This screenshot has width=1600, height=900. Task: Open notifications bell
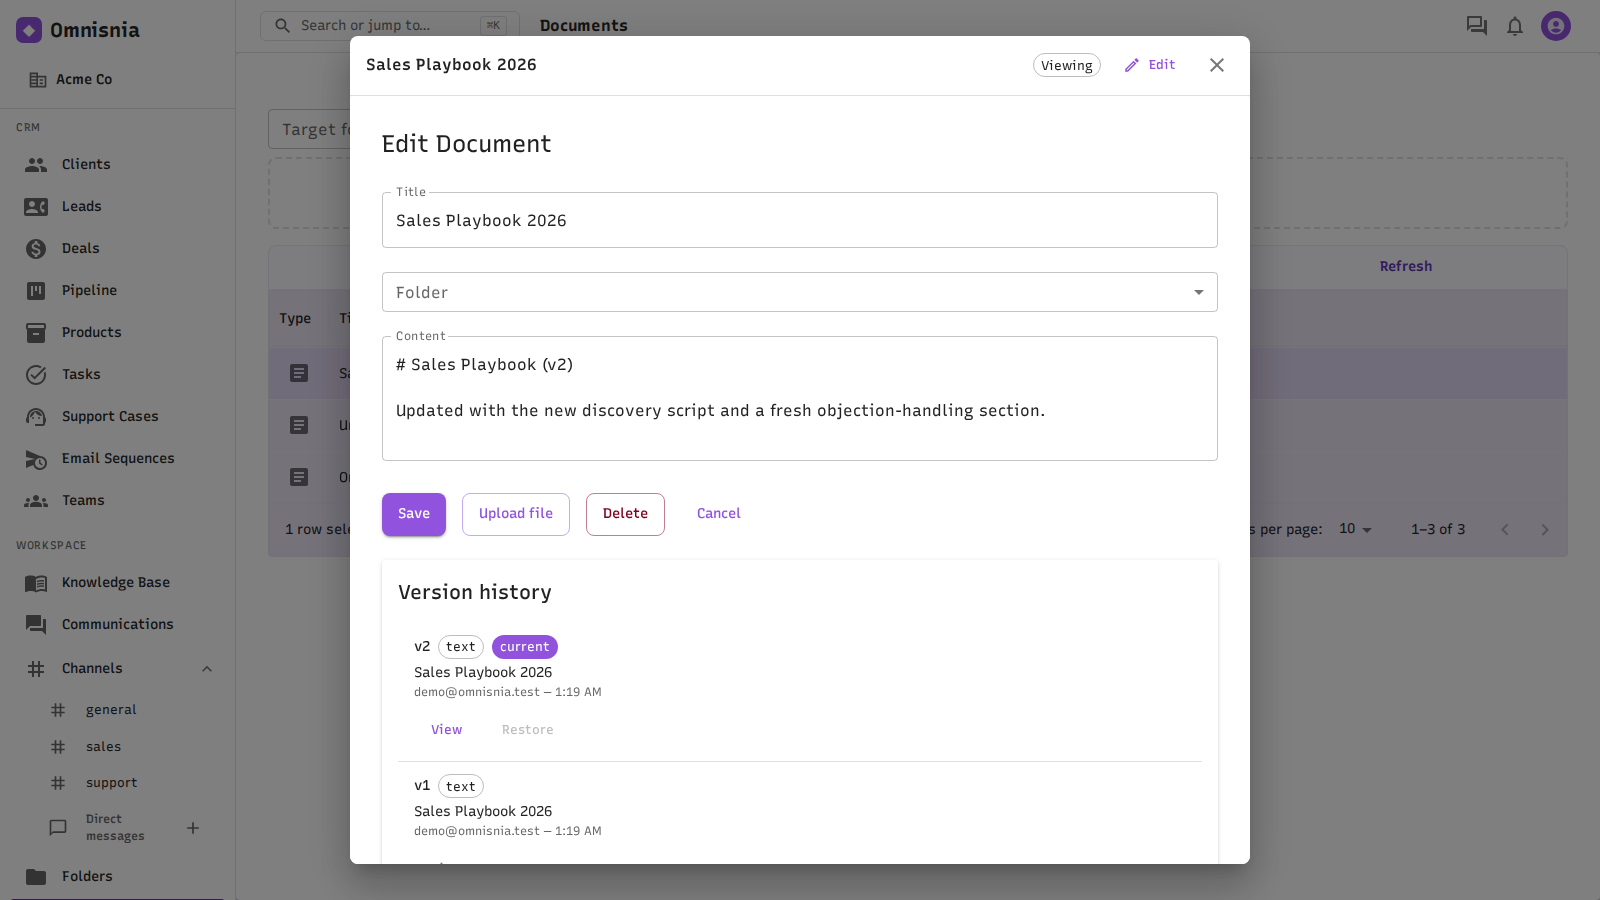pos(1515,26)
